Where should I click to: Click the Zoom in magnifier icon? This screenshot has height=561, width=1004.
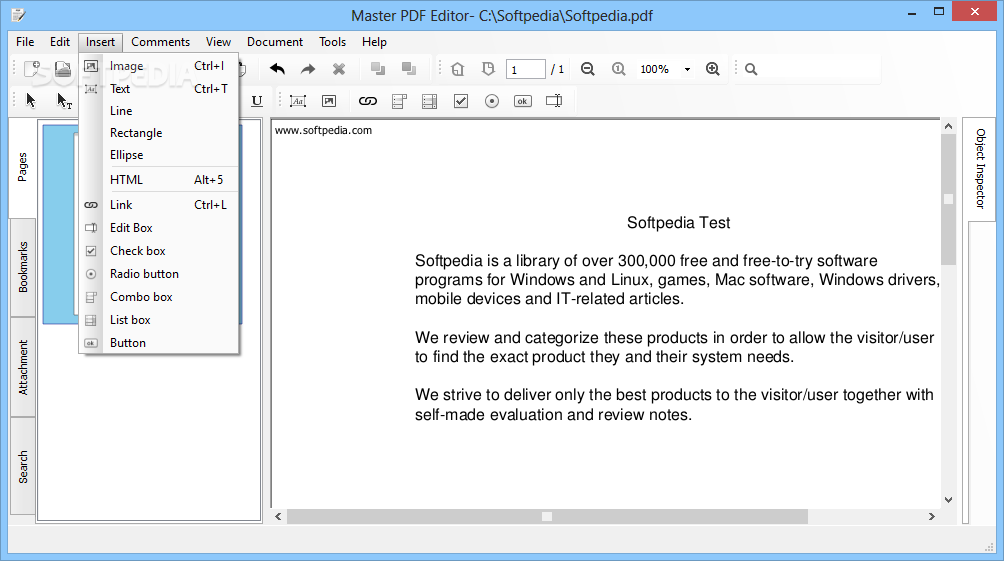coord(713,69)
